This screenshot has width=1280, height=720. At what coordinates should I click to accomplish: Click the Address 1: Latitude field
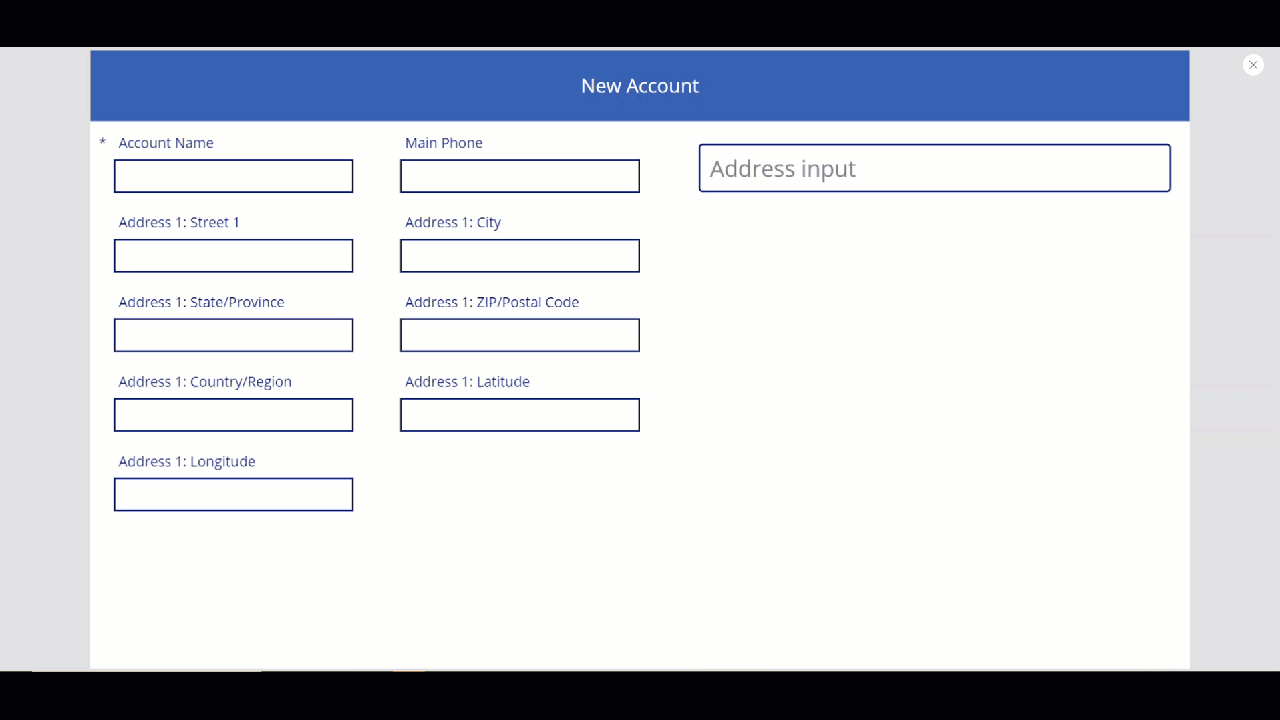click(x=519, y=414)
